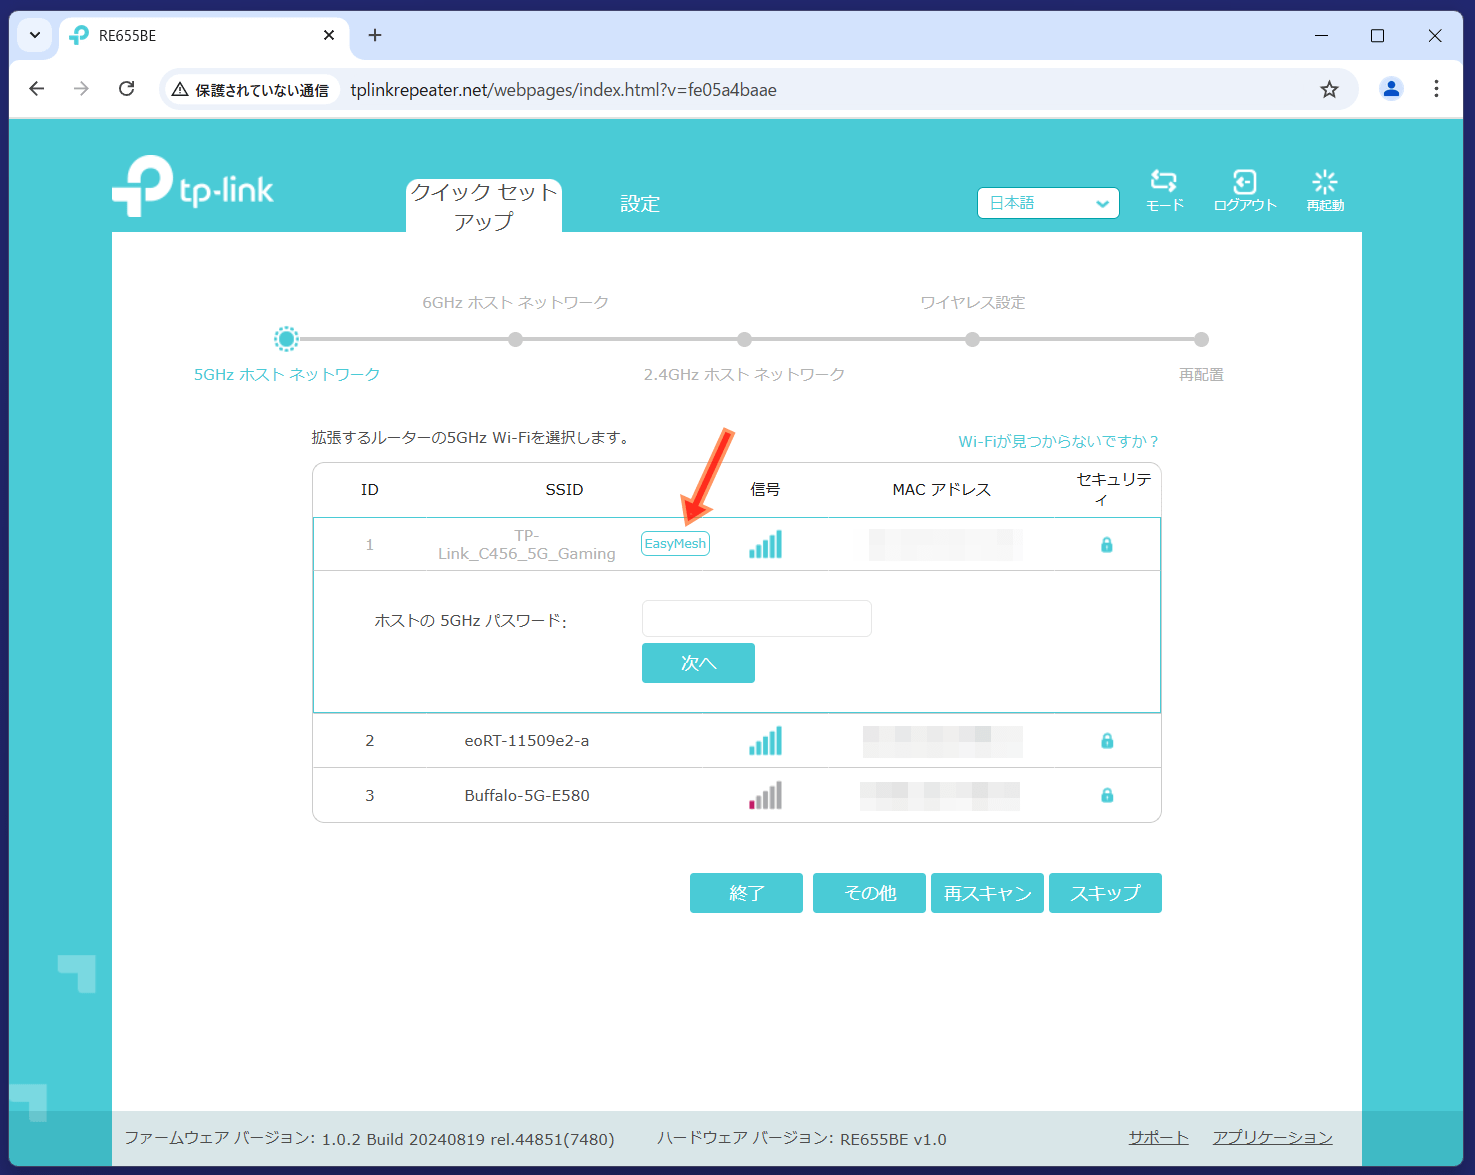This screenshot has width=1475, height=1175.
Task: Select the TP-Link_C456_5G_Gaming SSID
Action: coord(527,544)
